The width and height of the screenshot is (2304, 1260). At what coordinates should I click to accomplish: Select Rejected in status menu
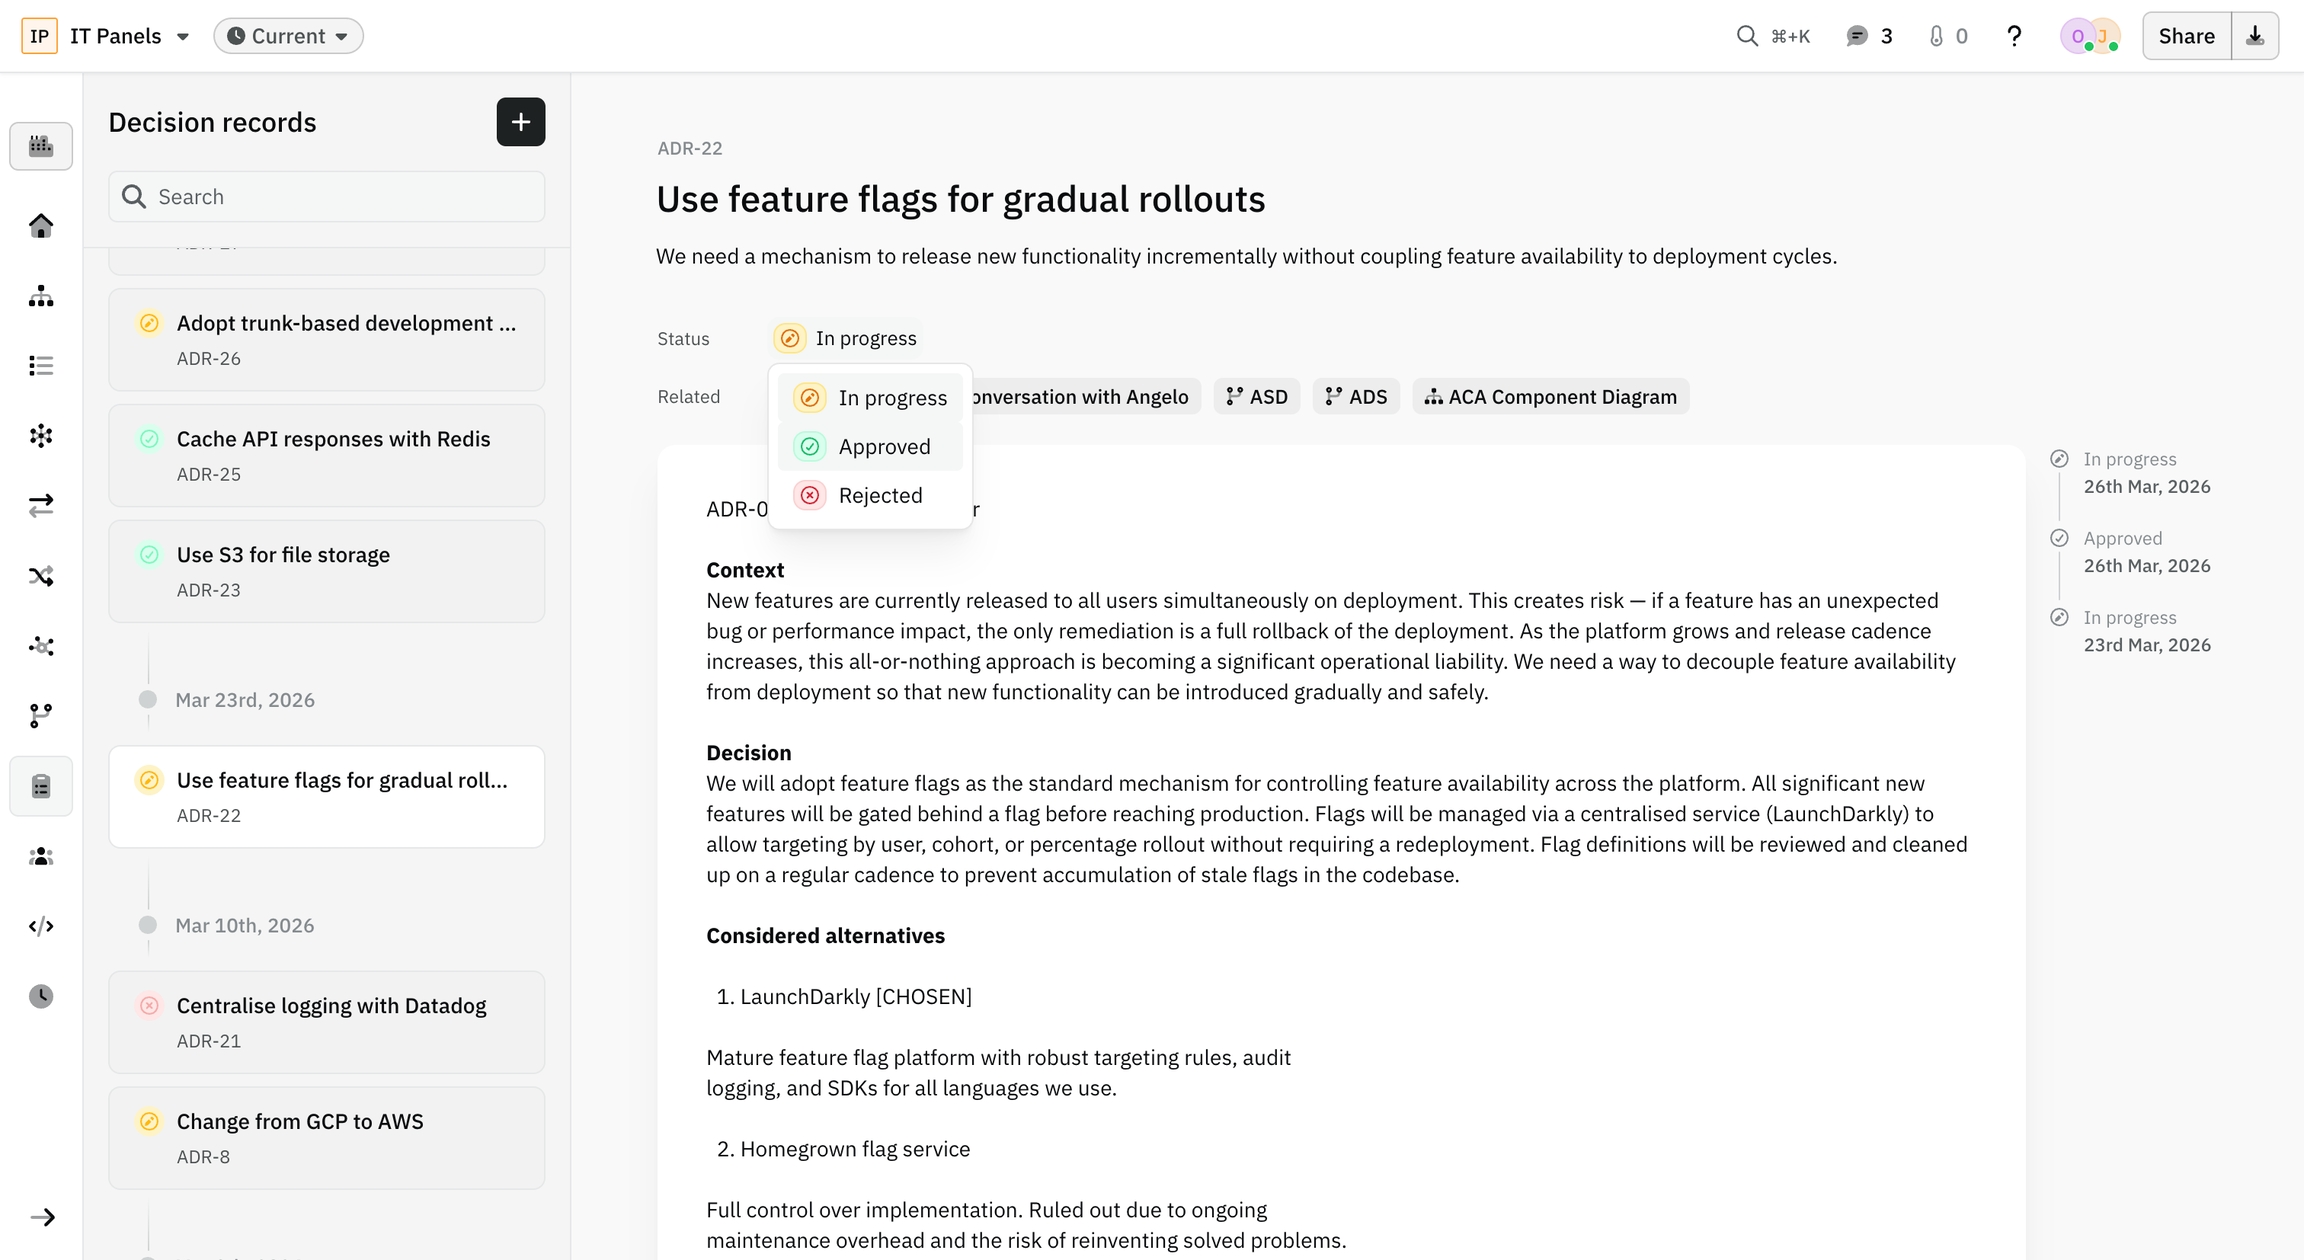[x=869, y=496]
